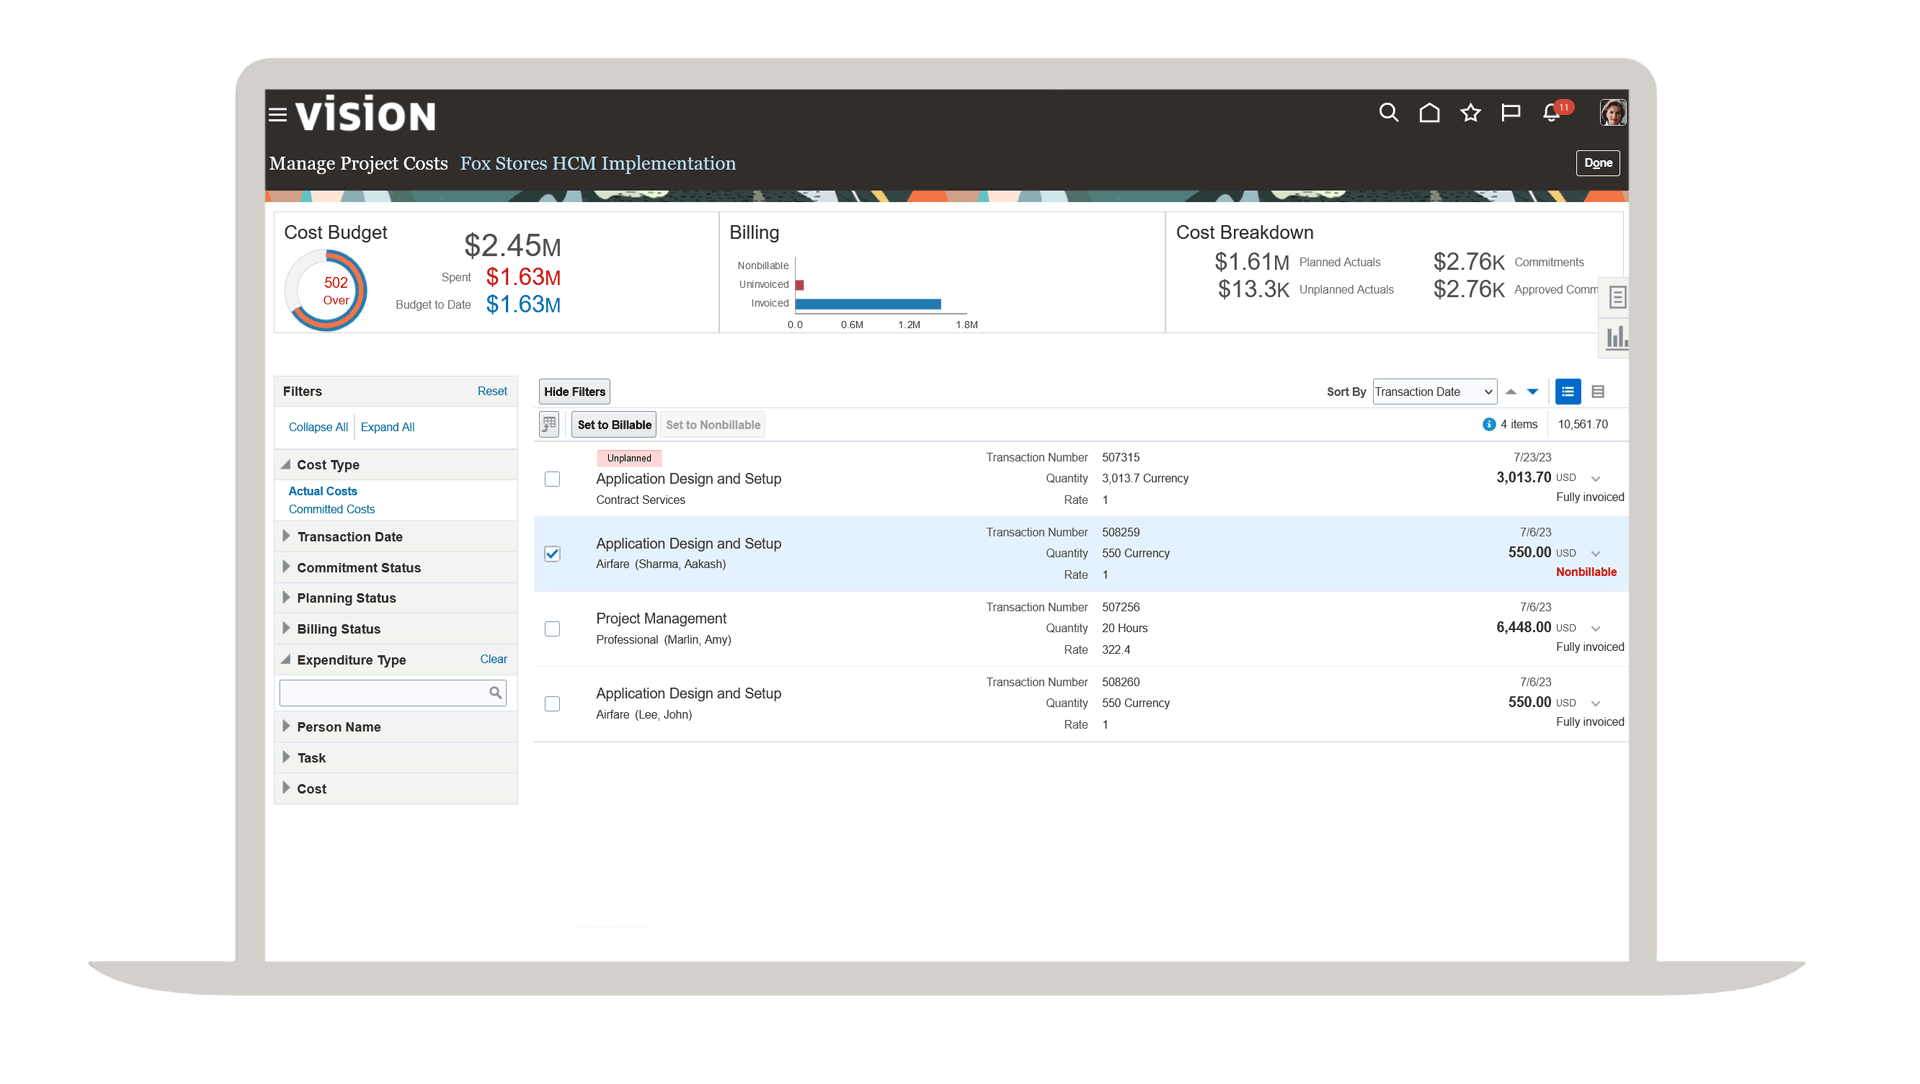Expand the Billing Status filter
This screenshot has height=1084, width=1920.
338,629
